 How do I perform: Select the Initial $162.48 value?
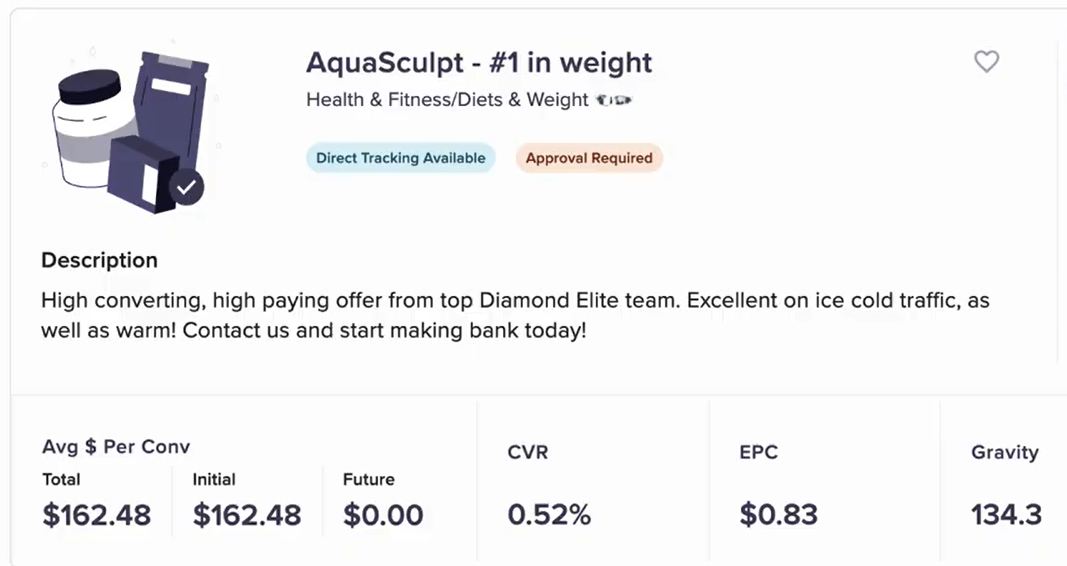tap(247, 515)
